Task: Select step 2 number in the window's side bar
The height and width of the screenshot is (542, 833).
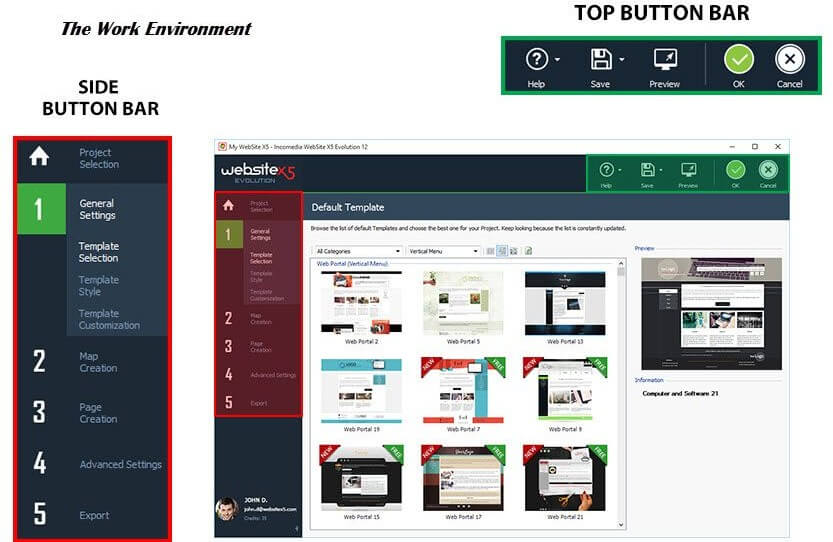Action: coord(228,318)
